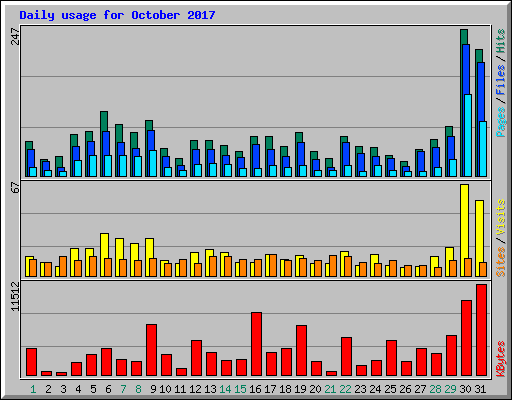Click day 19 on the x-axis
The image size is (512, 400).
(x=300, y=389)
